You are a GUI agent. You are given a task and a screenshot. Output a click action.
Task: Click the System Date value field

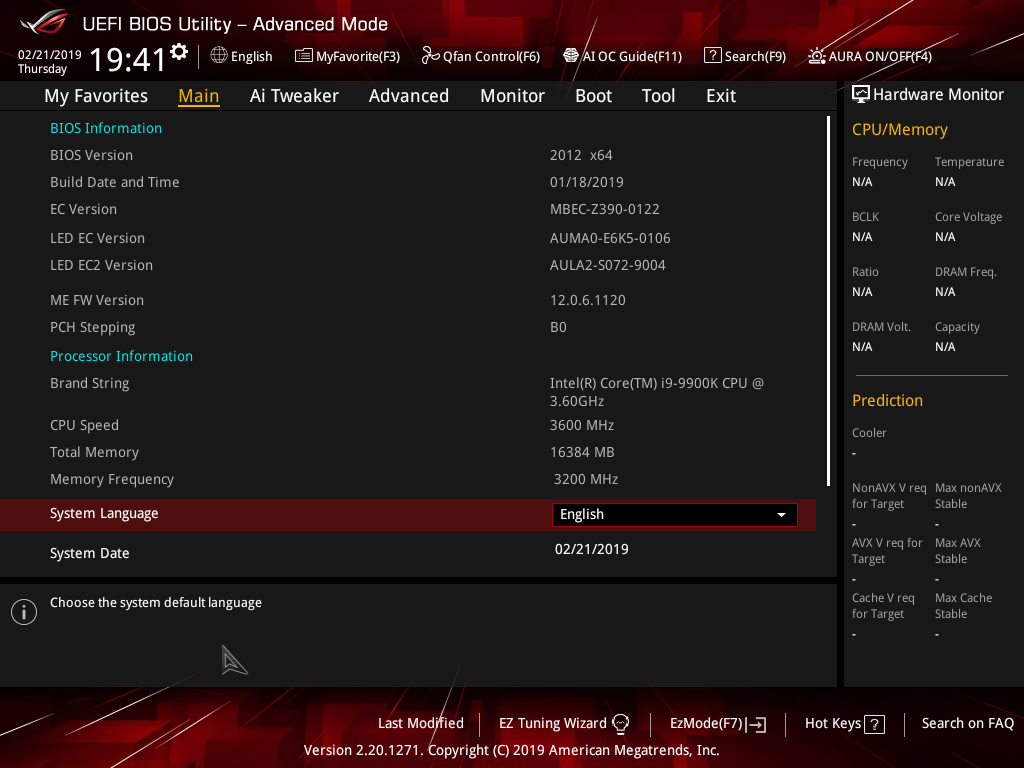592,549
